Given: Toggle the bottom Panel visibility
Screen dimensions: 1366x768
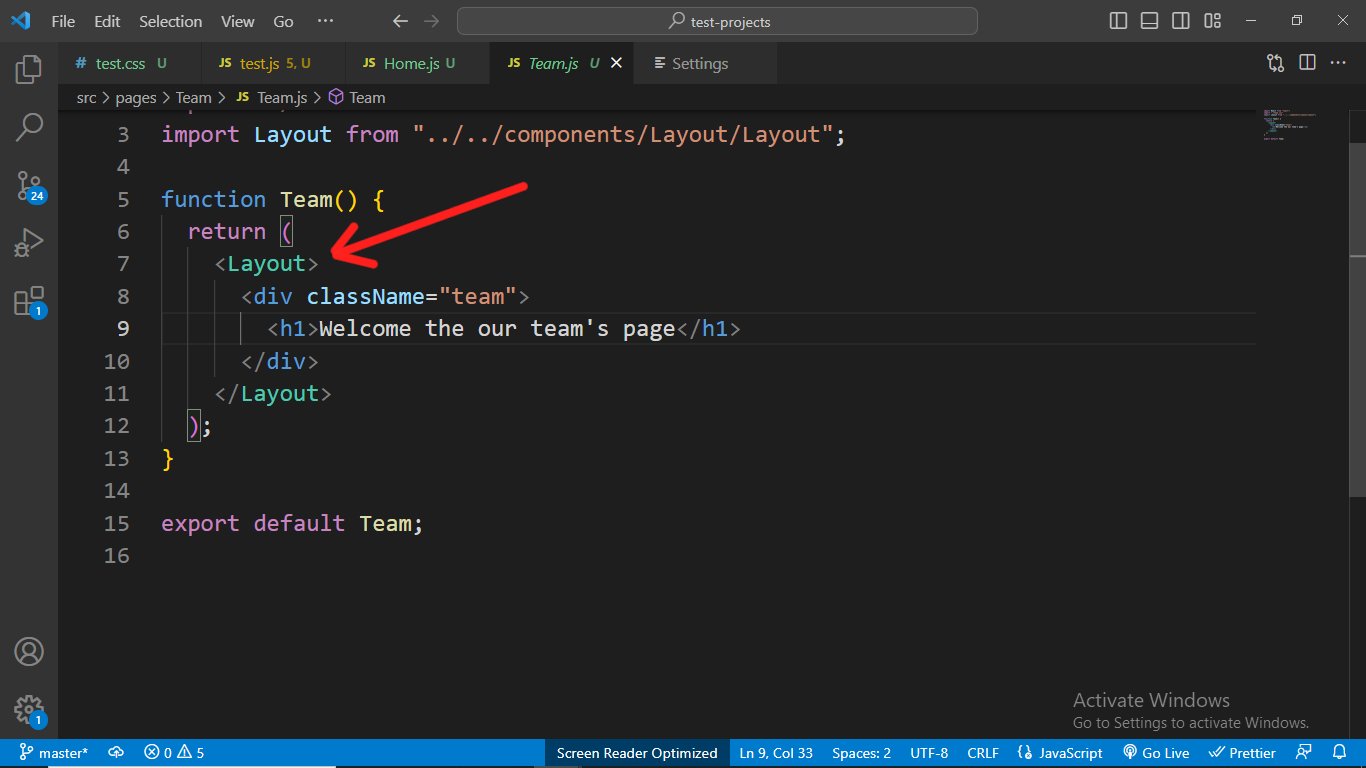Looking at the screenshot, I should (x=1150, y=21).
